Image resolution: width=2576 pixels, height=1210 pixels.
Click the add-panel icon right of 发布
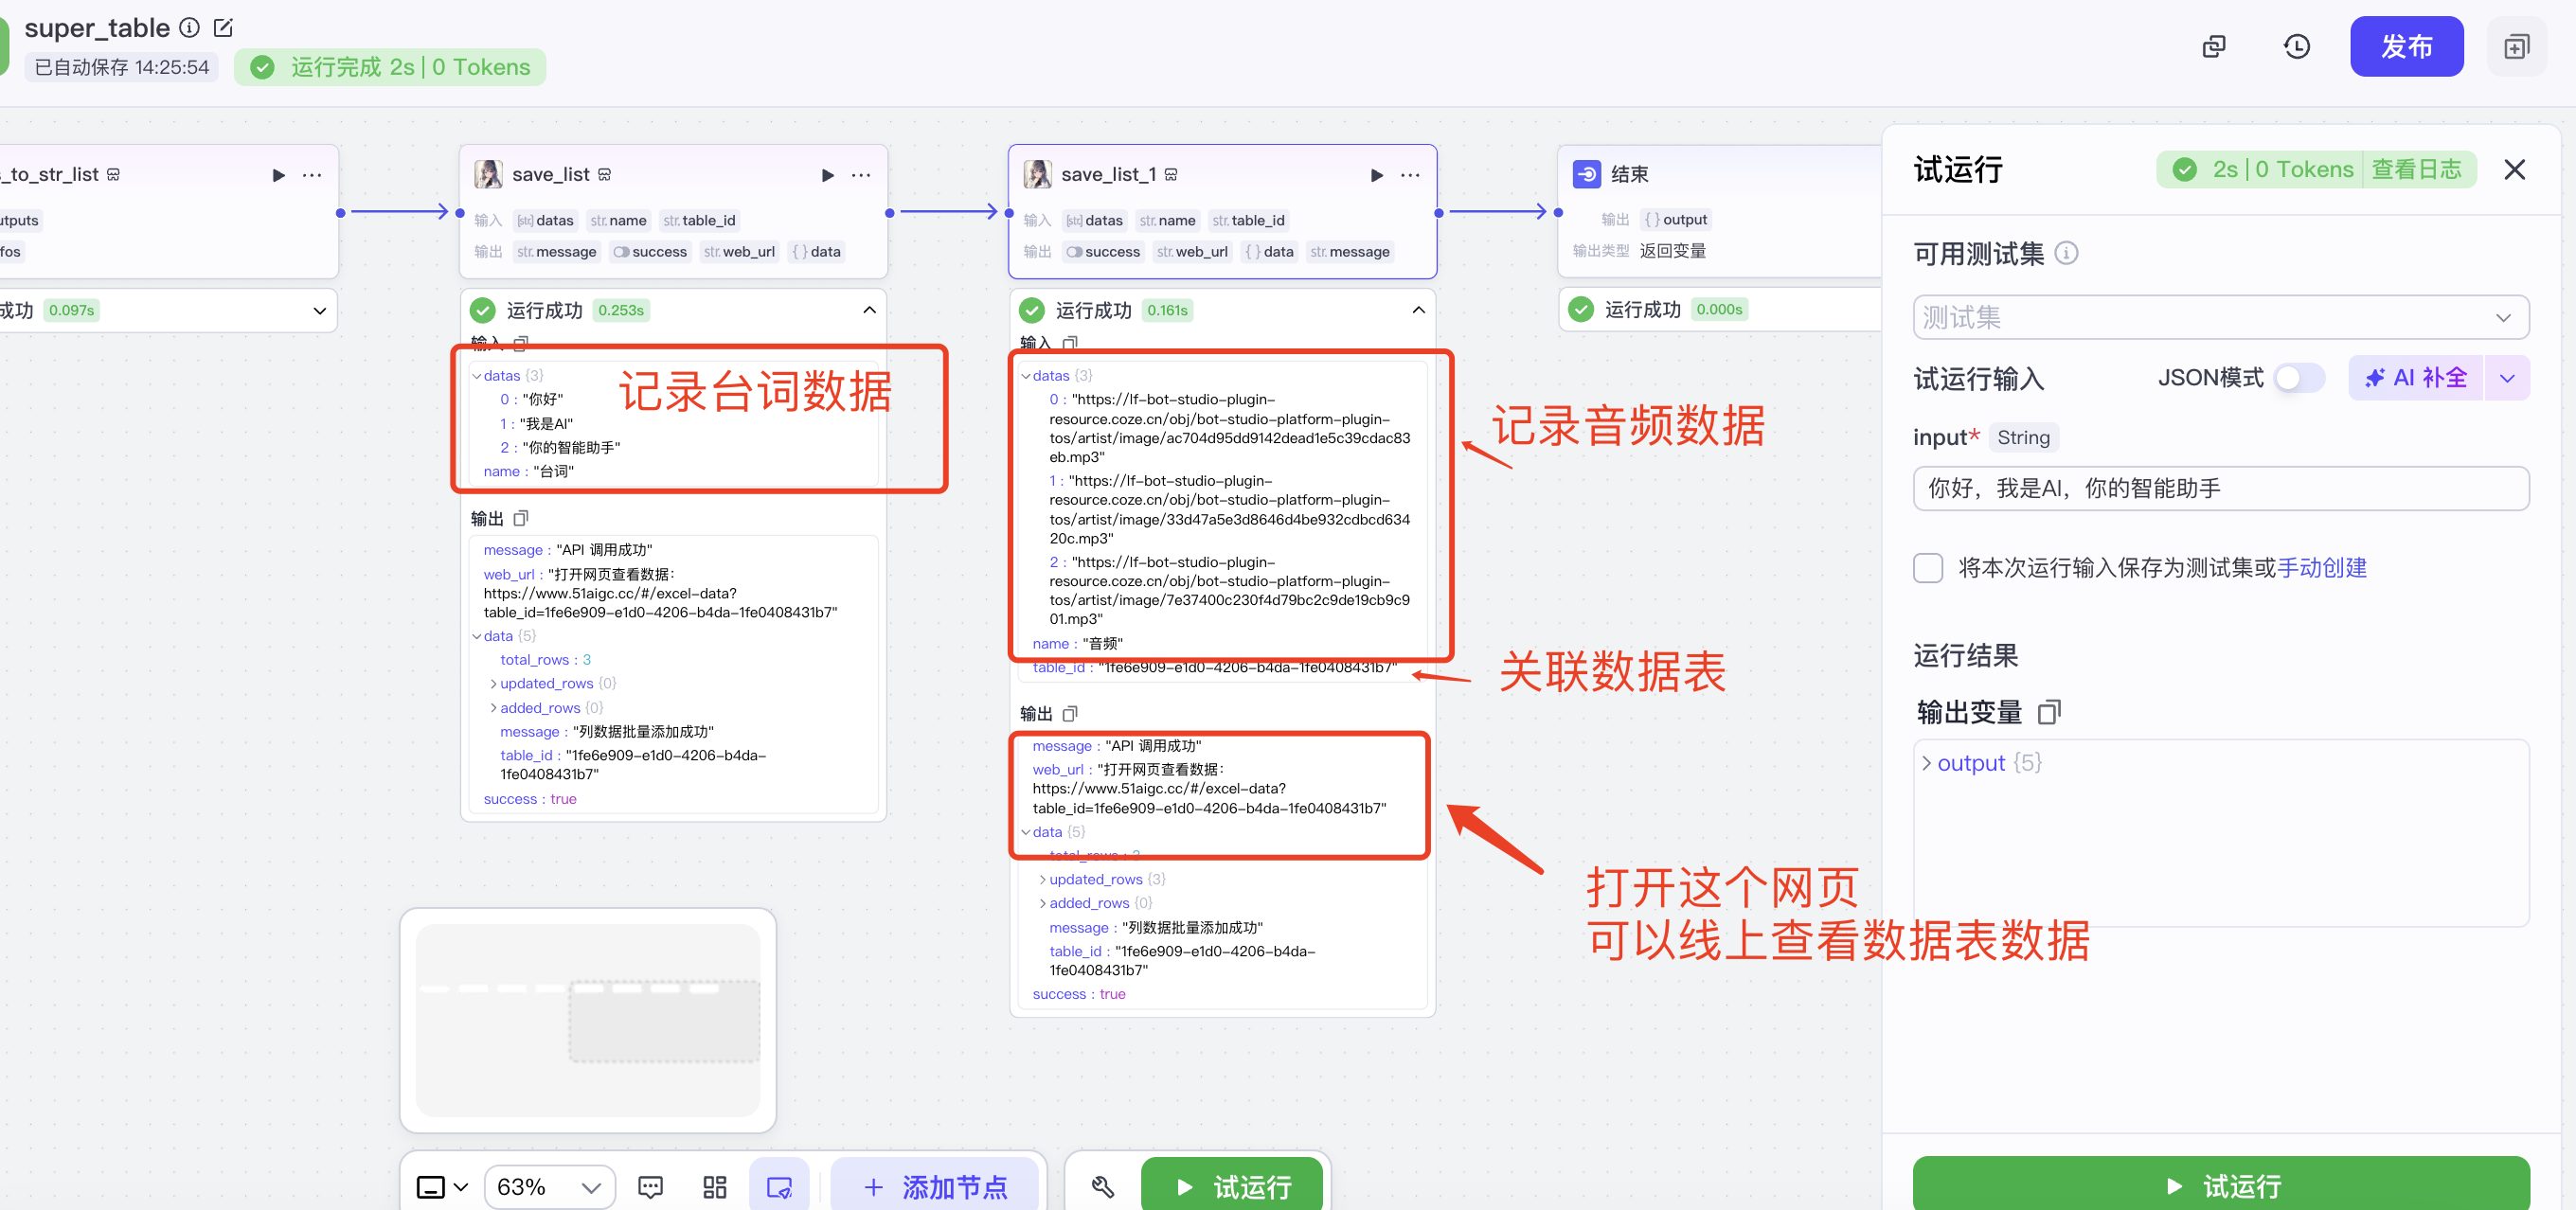pos(2516,47)
